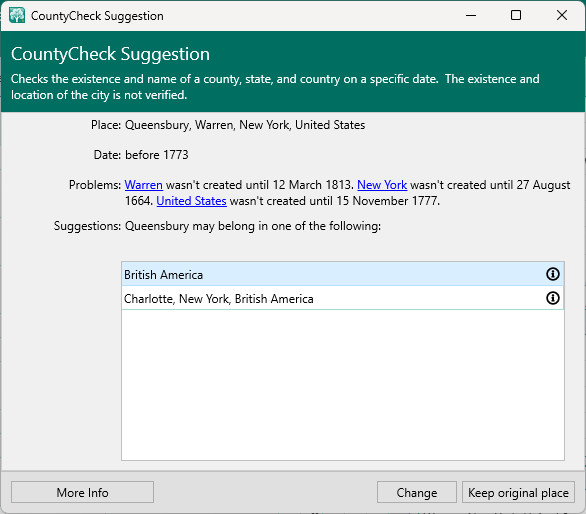Screen dimensions: 586x514
Task: Open the Warren county link
Action: (144, 185)
